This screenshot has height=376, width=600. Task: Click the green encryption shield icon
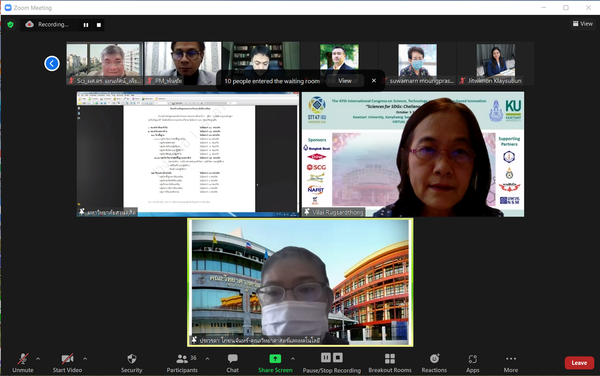[10, 24]
